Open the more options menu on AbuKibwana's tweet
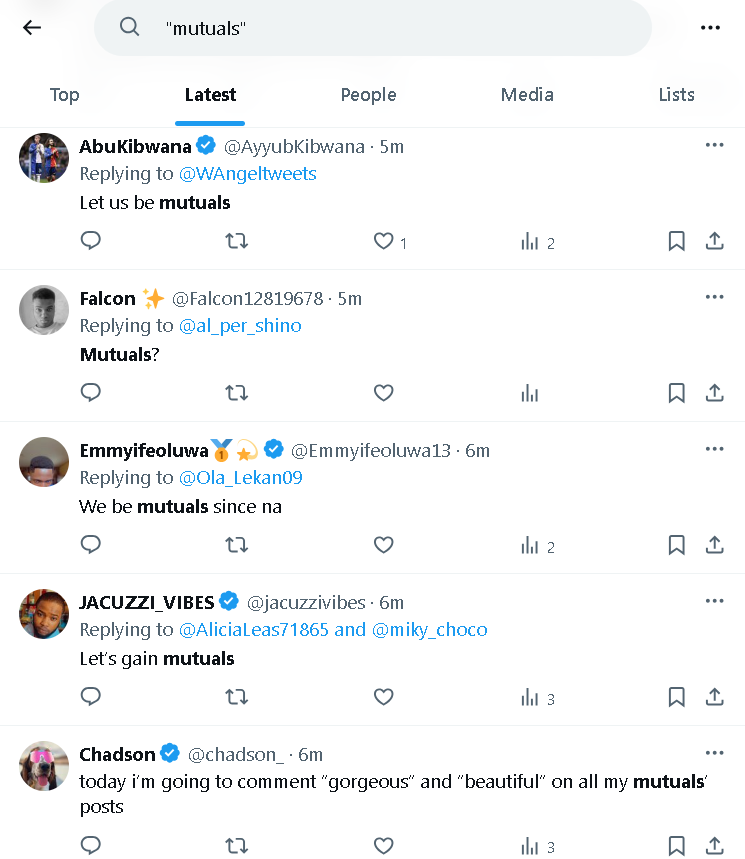This screenshot has height=859, width=745. [715, 144]
